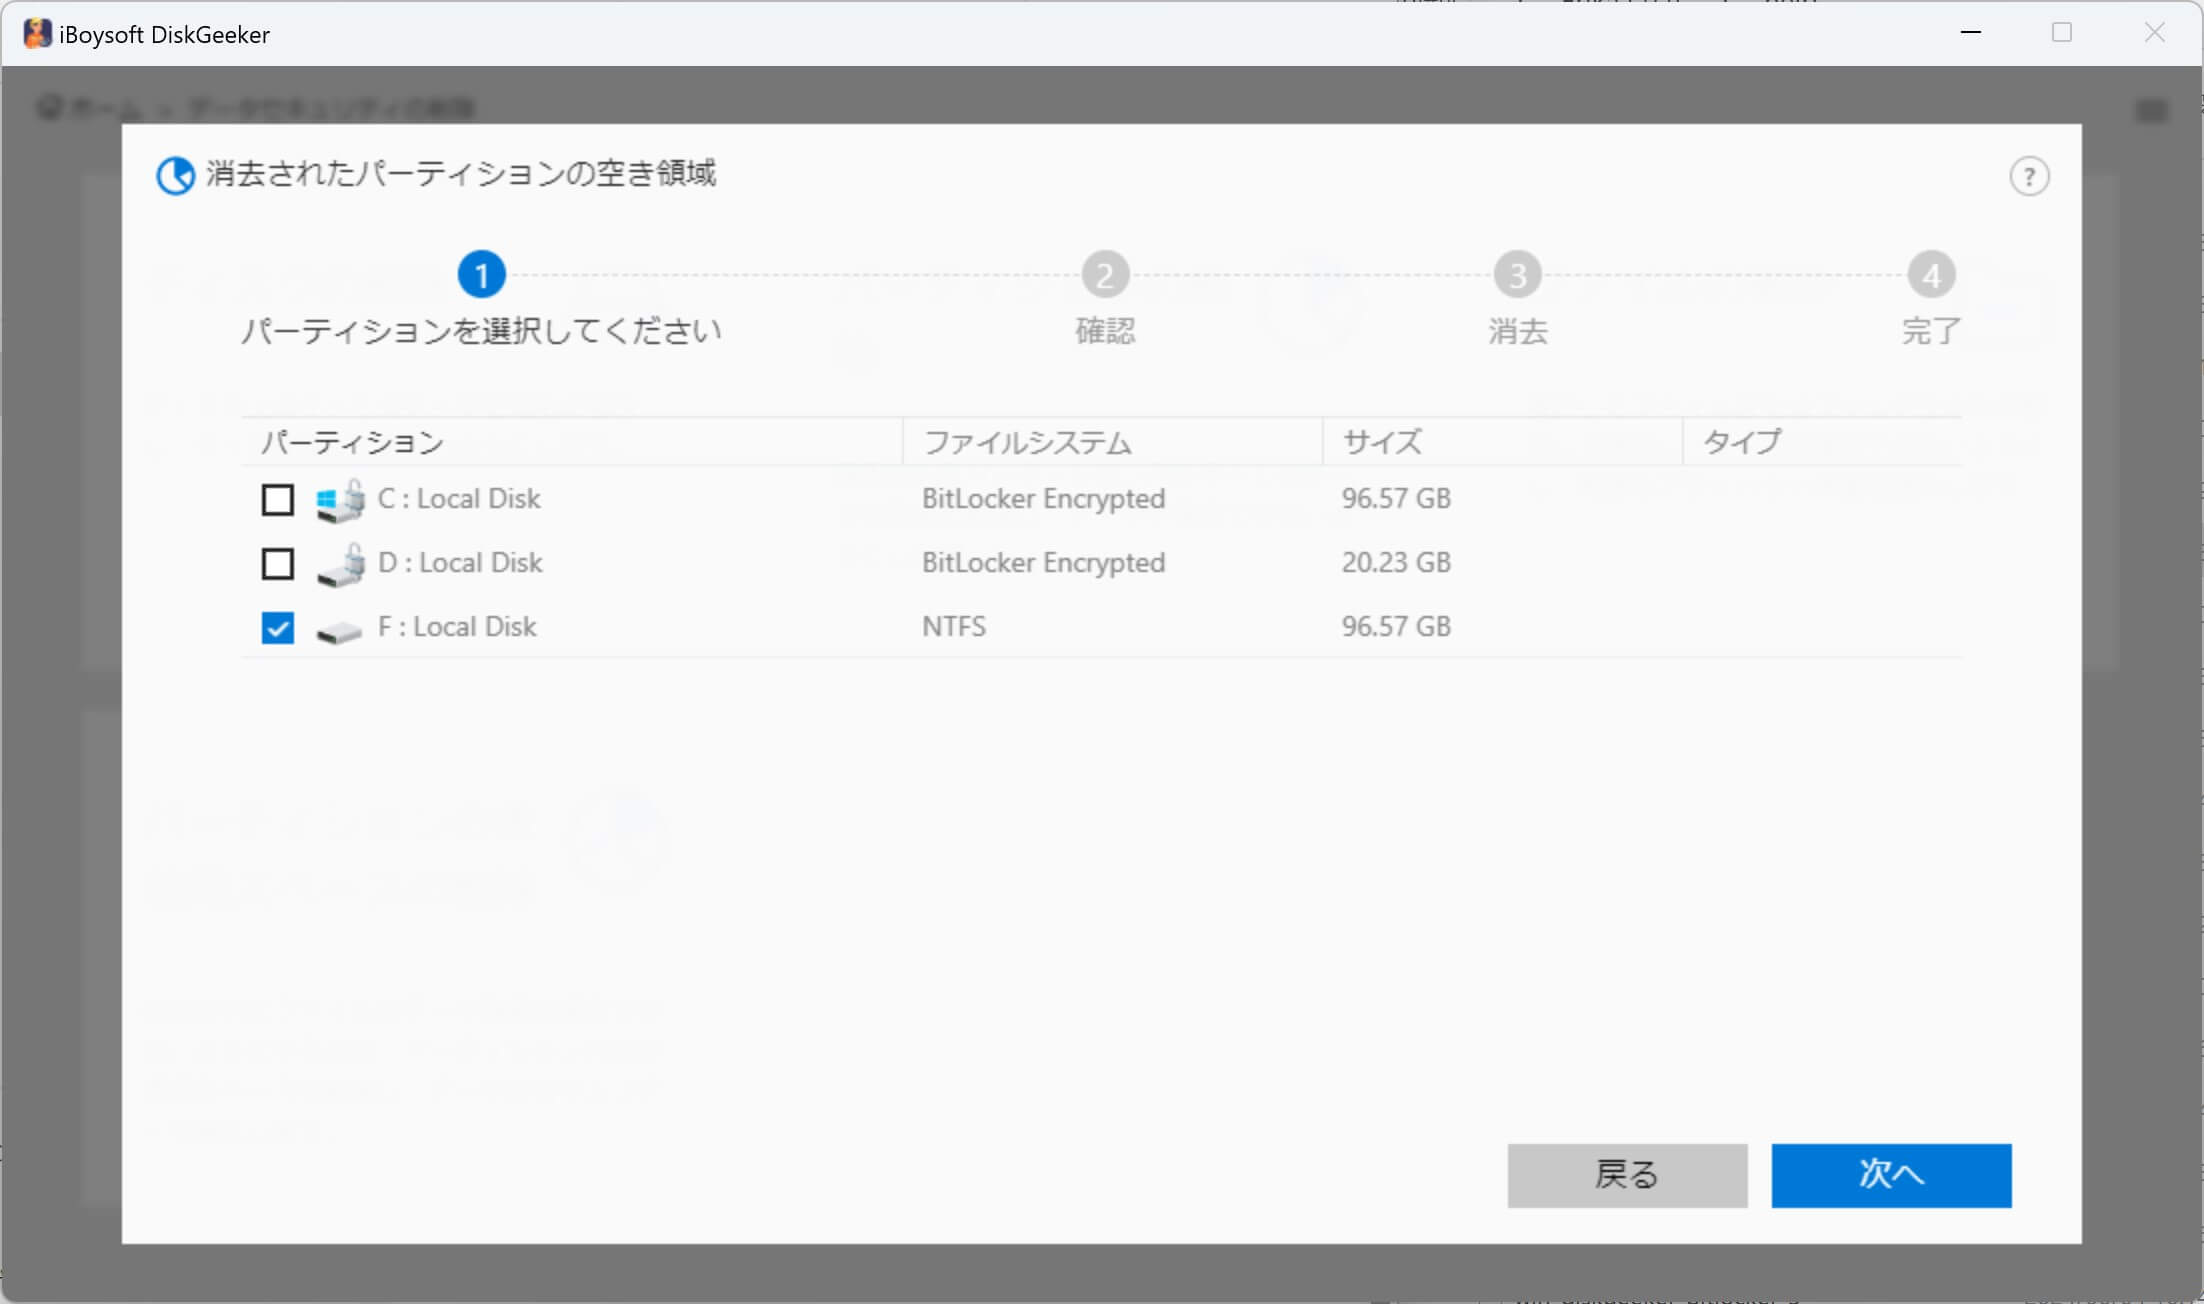Click NTFS file system cell
Image resolution: width=2204 pixels, height=1304 pixels.
tap(954, 627)
